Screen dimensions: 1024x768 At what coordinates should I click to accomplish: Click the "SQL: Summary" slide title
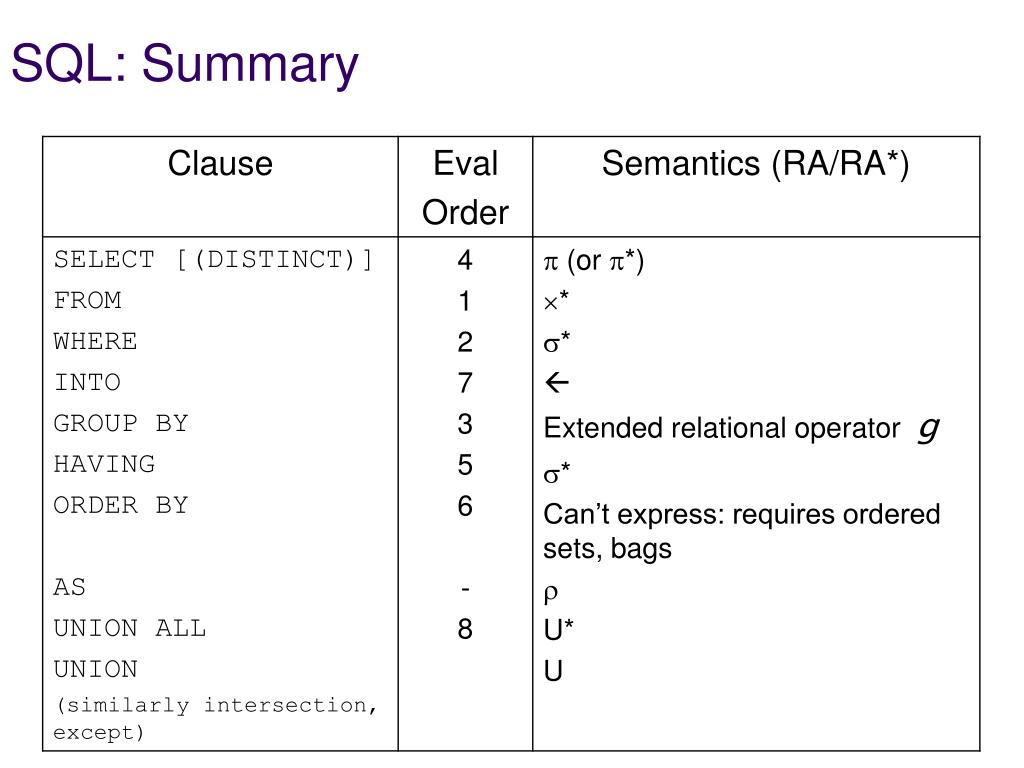(185, 64)
